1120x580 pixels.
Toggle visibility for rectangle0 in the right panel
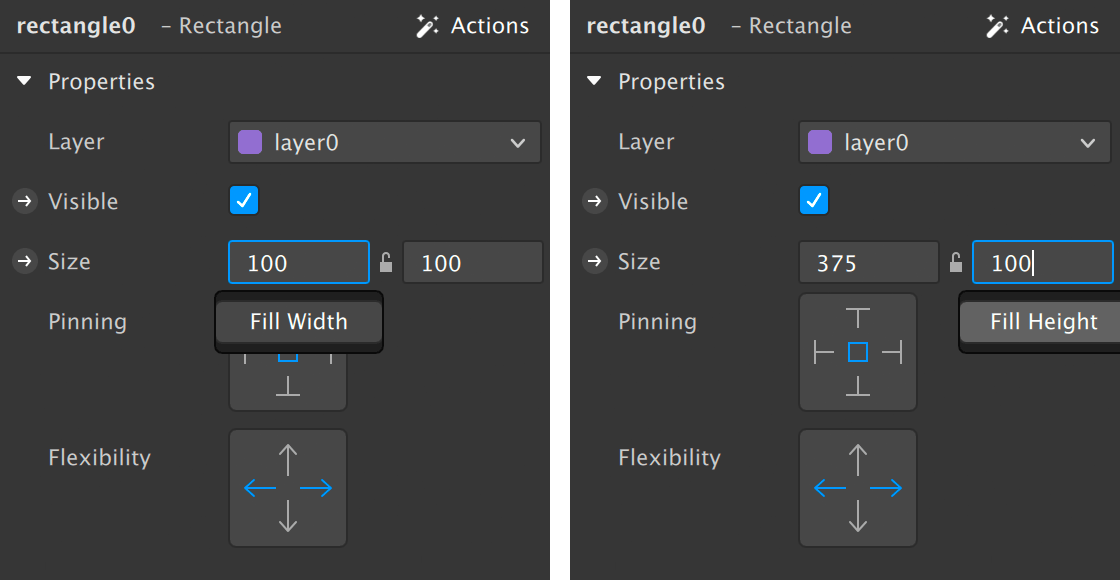[x=813, y=201]
